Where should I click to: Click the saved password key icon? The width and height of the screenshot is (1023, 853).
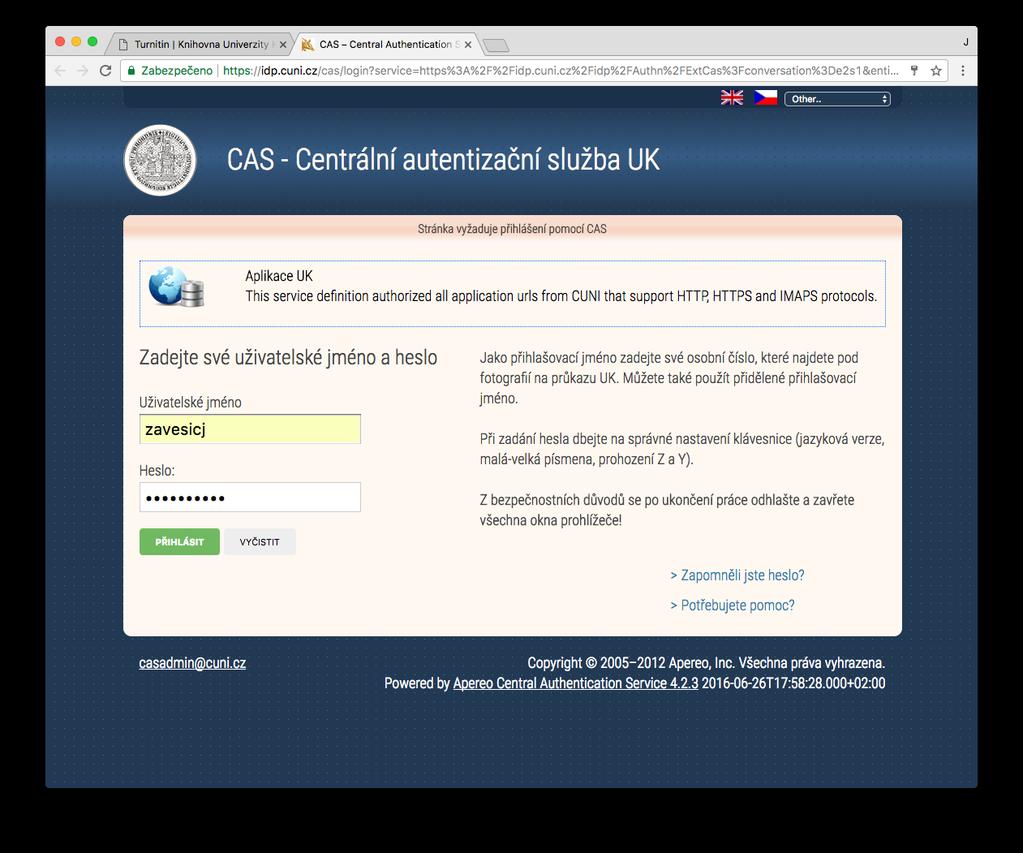pos(914,70)
